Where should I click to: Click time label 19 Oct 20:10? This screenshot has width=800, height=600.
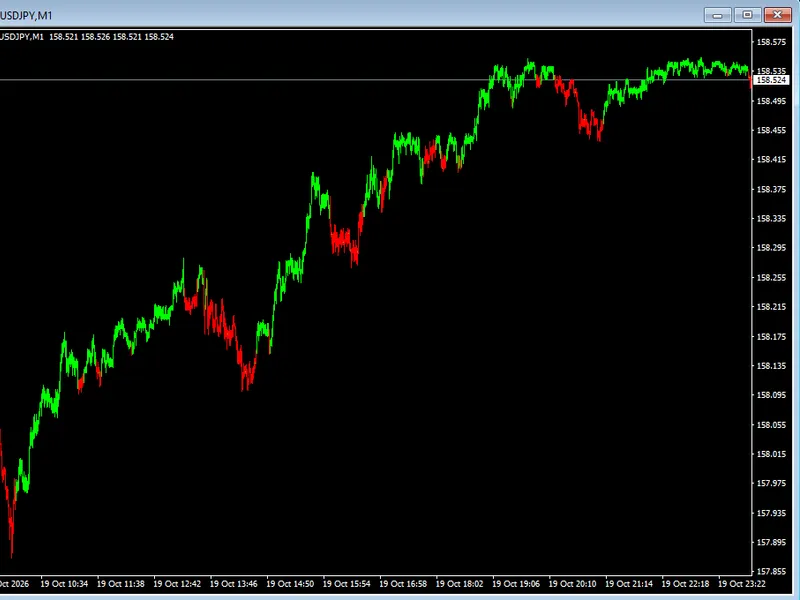click(572, 584)
